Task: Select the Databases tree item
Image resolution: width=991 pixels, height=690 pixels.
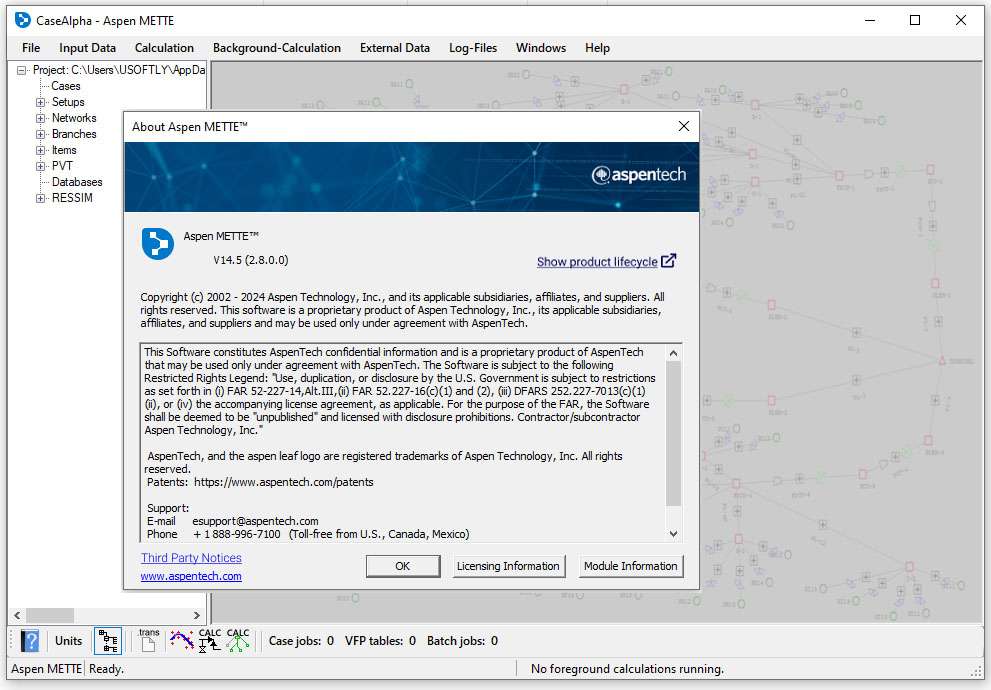Action: 77,182
